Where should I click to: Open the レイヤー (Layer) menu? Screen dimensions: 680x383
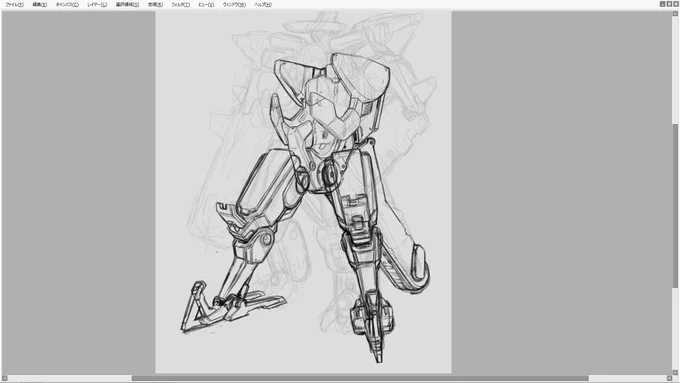click(97, 5)
